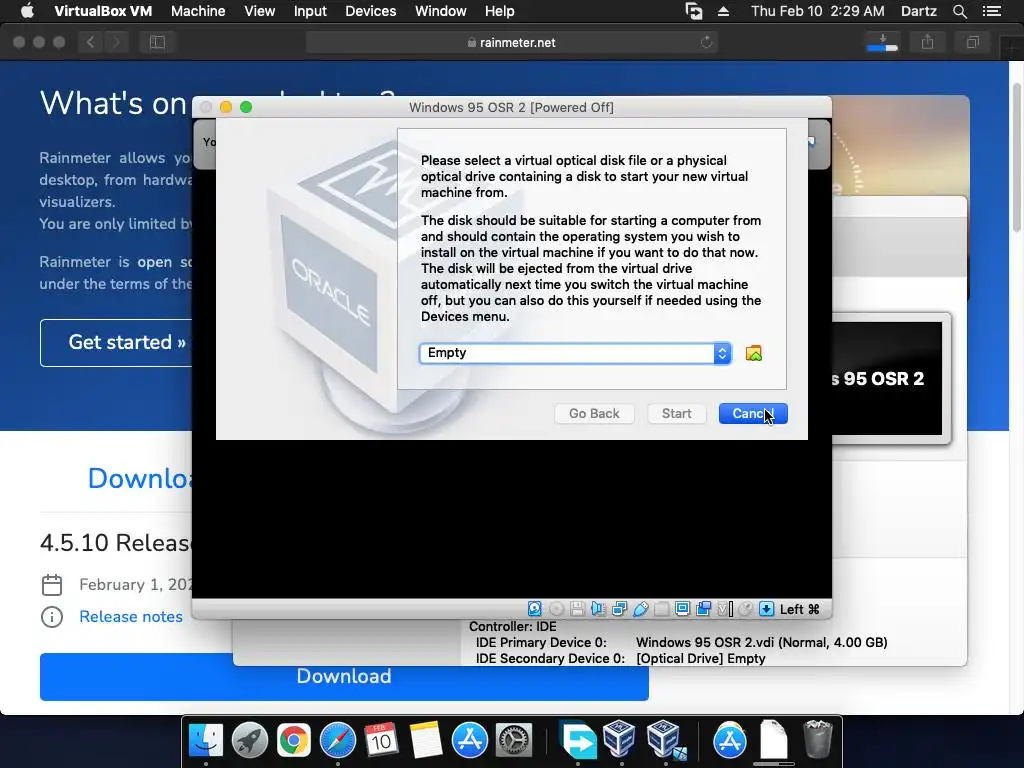Click the display indicator icon in status bar
The height and width of the screenshot is (768, 1024).
pos(682,609)
